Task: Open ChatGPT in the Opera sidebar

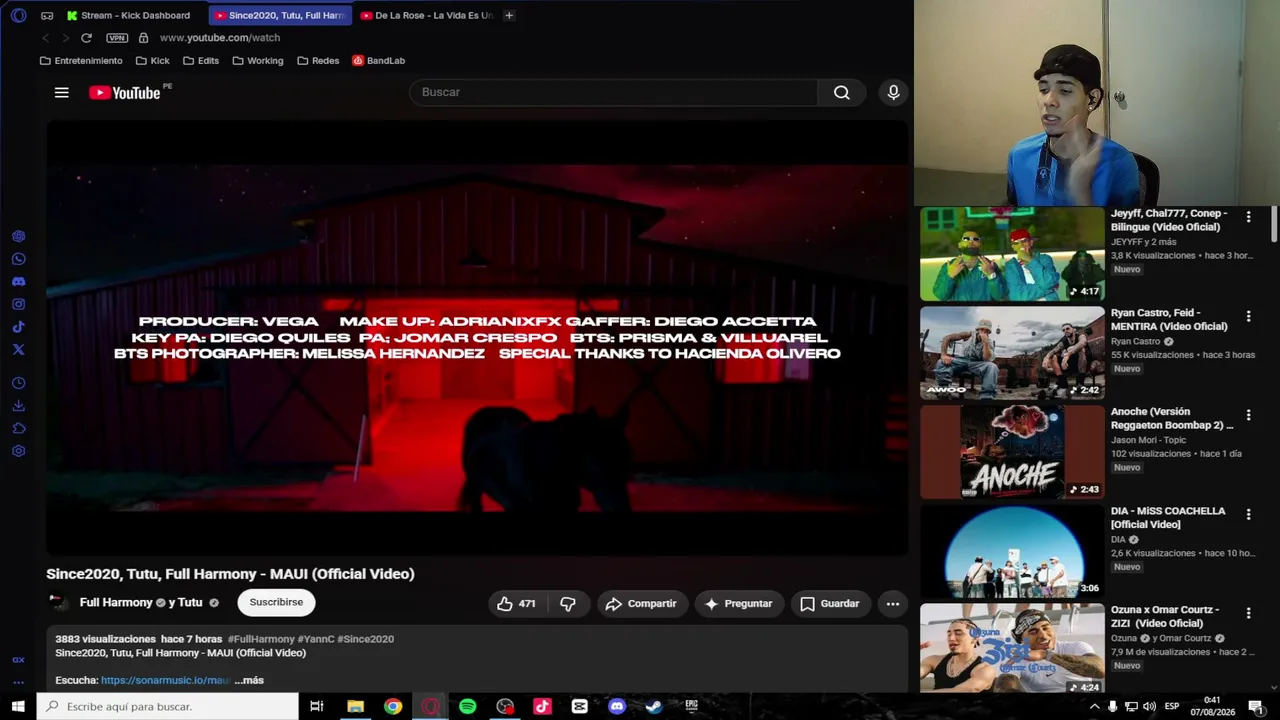Action: tap(18, 237)
